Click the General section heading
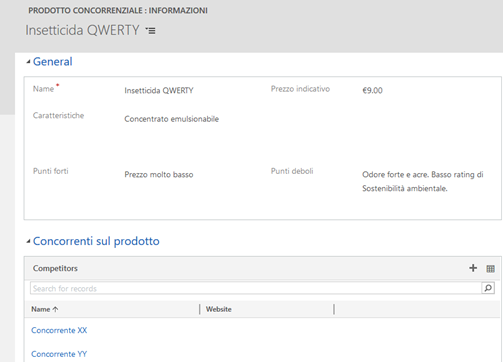 click(x=53, y=62)
